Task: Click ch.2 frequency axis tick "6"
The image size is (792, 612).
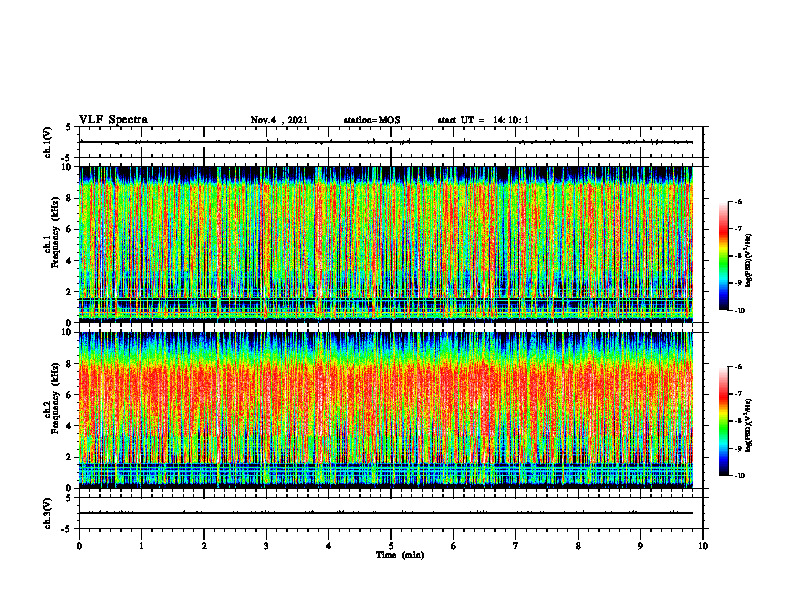Action: pos(69,395)
